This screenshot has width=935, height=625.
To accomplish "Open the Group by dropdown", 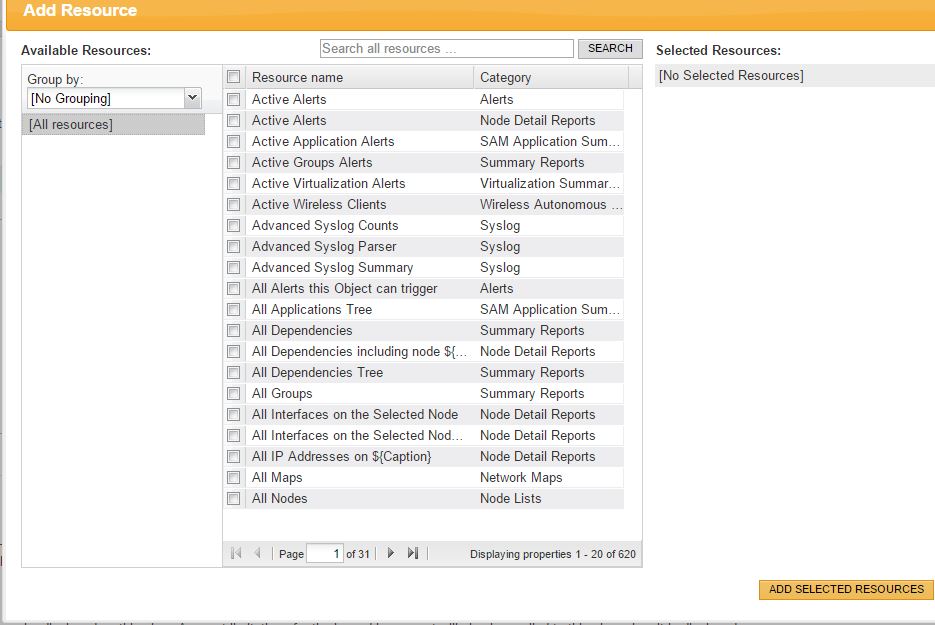I will pyautogui.click(x=192, y=98).
